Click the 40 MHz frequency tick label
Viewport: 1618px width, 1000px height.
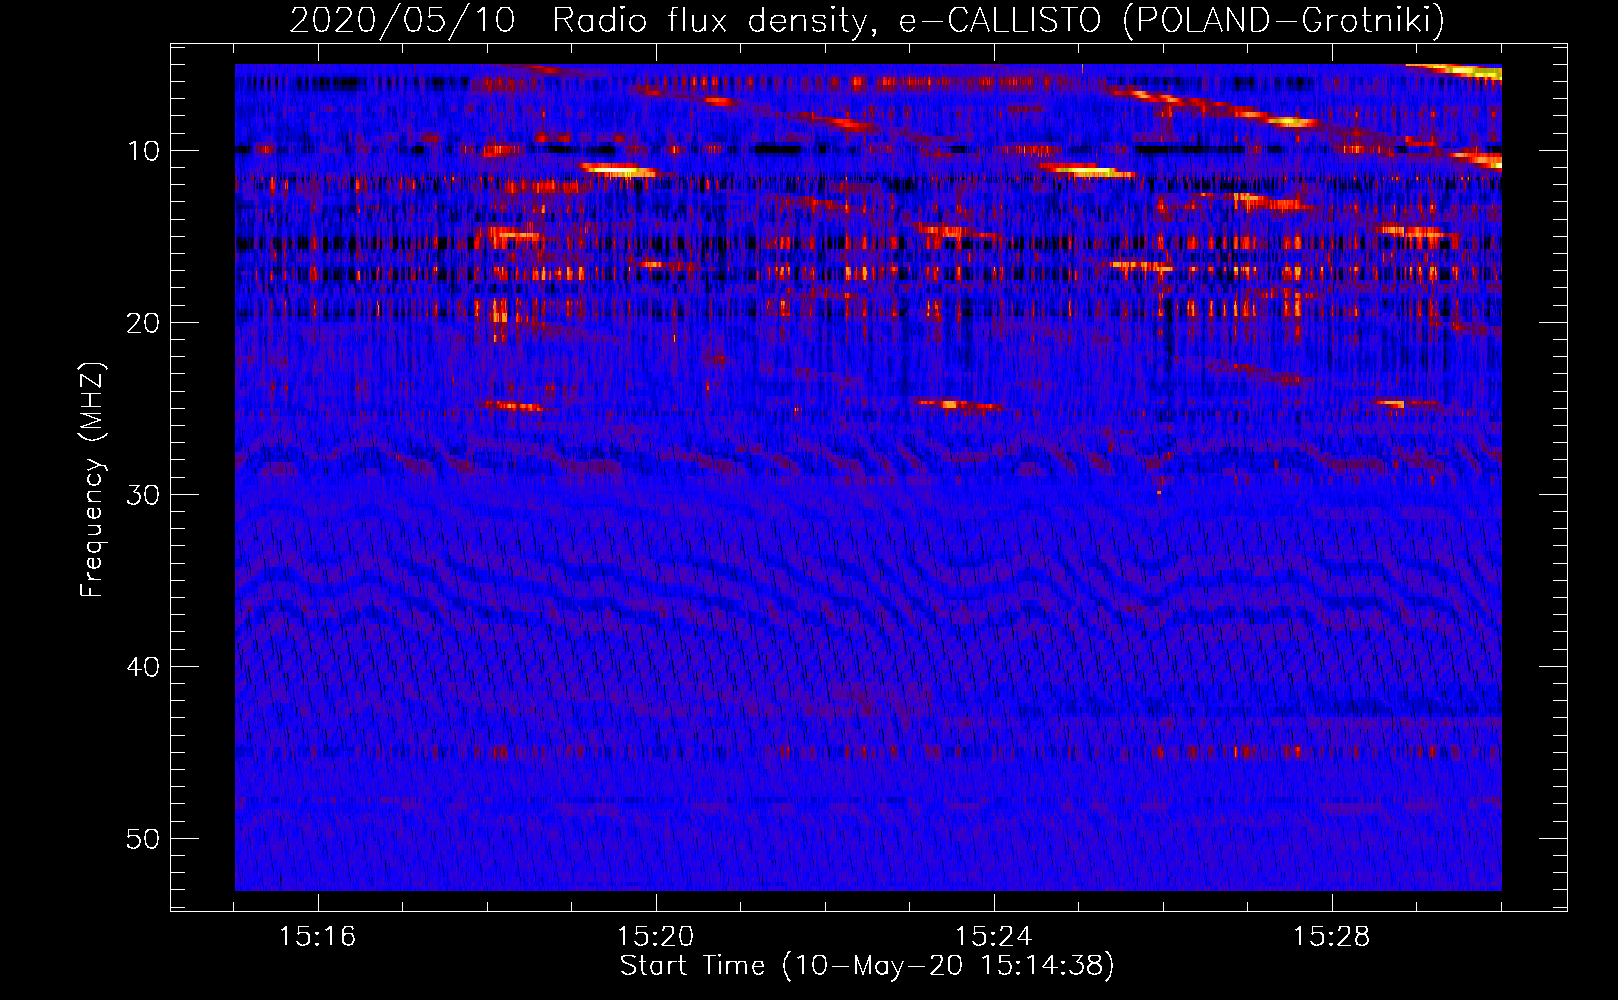point(144,667)
